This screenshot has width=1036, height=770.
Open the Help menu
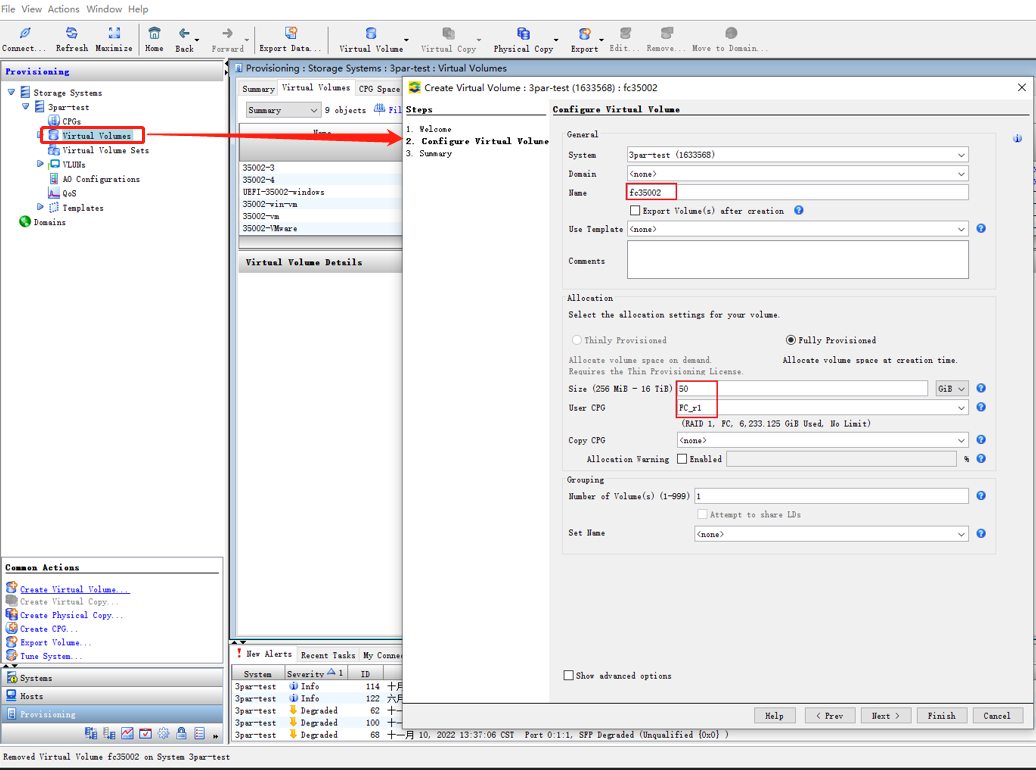[138, 9]
